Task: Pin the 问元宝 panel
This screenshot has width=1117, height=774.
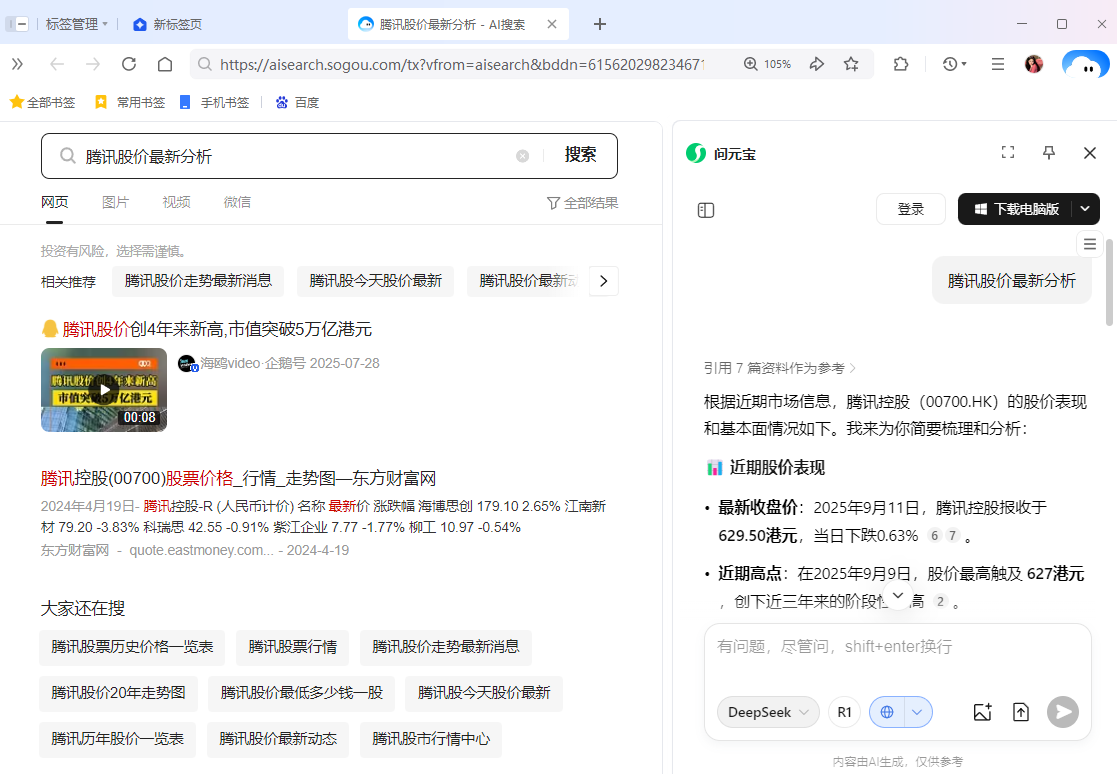Action: click(x=1048, y=152)
